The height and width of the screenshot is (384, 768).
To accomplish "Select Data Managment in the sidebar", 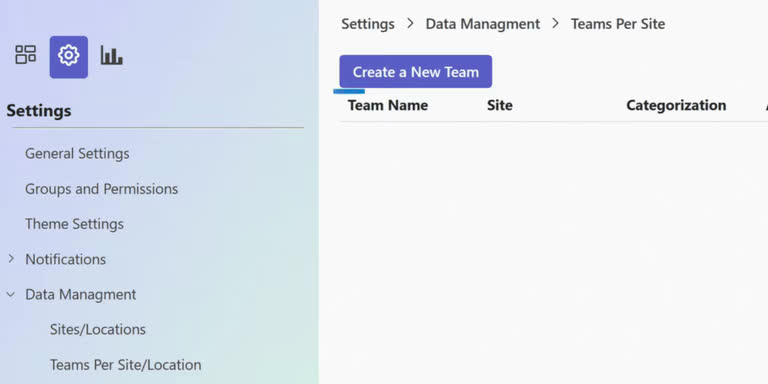I will pyautogui.click(x=81, y=294).
